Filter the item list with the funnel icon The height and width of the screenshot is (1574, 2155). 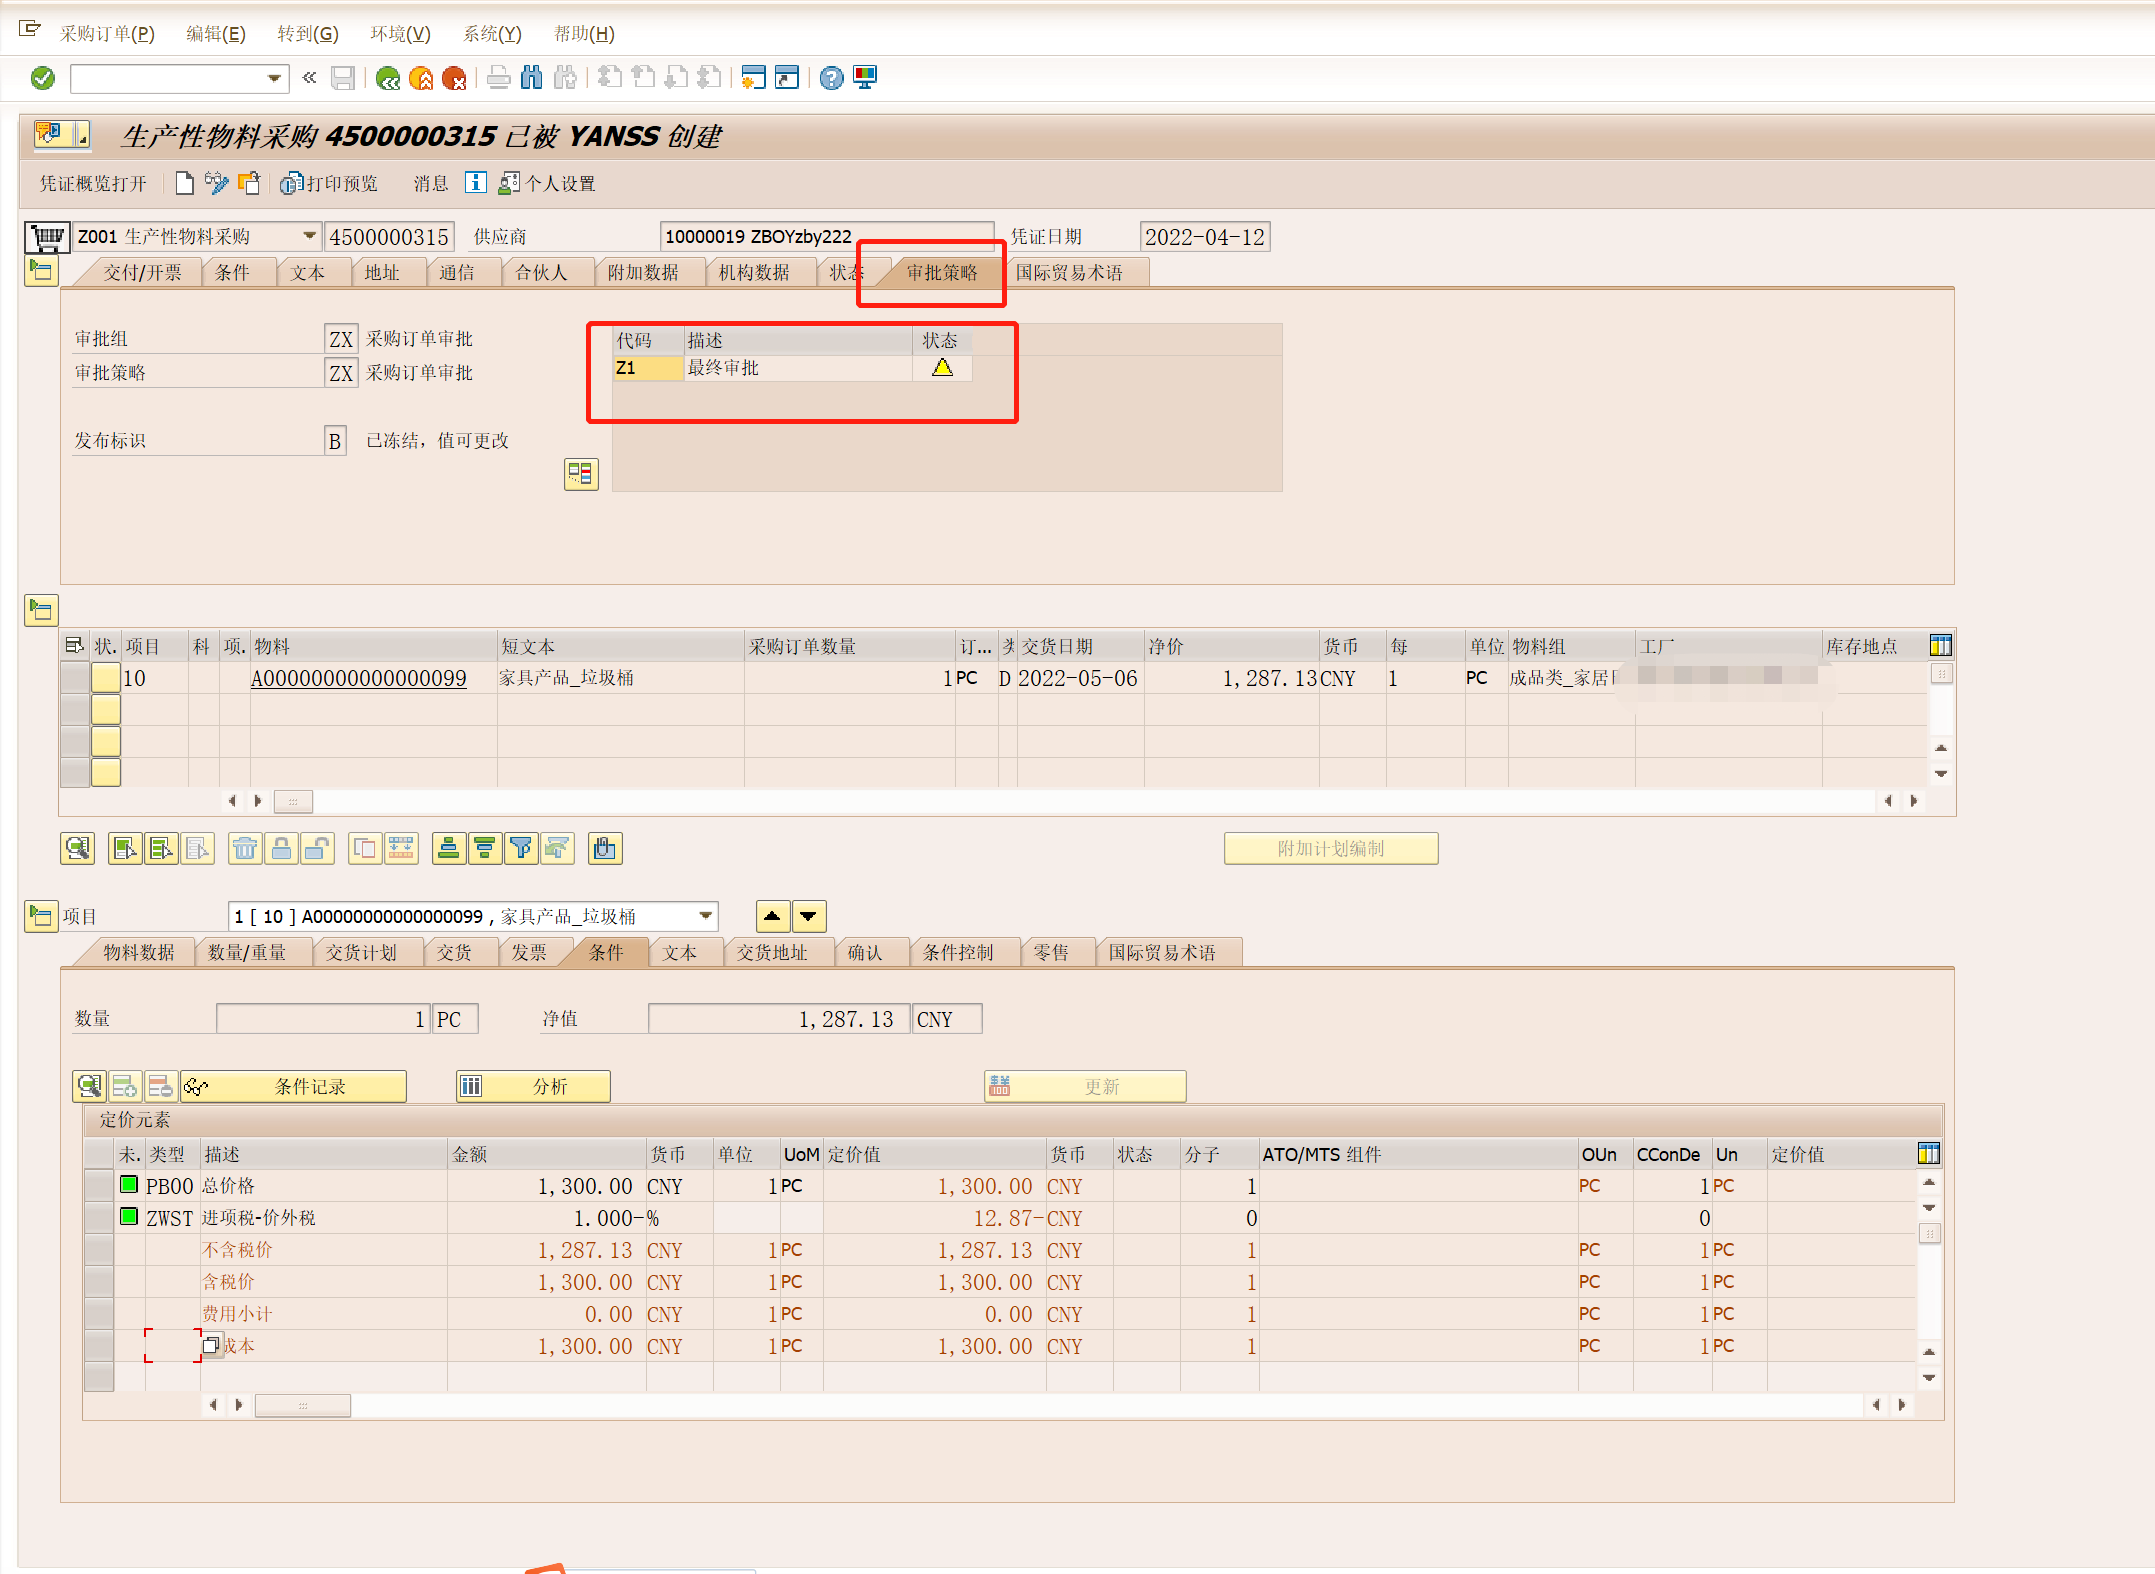[521, 848]
